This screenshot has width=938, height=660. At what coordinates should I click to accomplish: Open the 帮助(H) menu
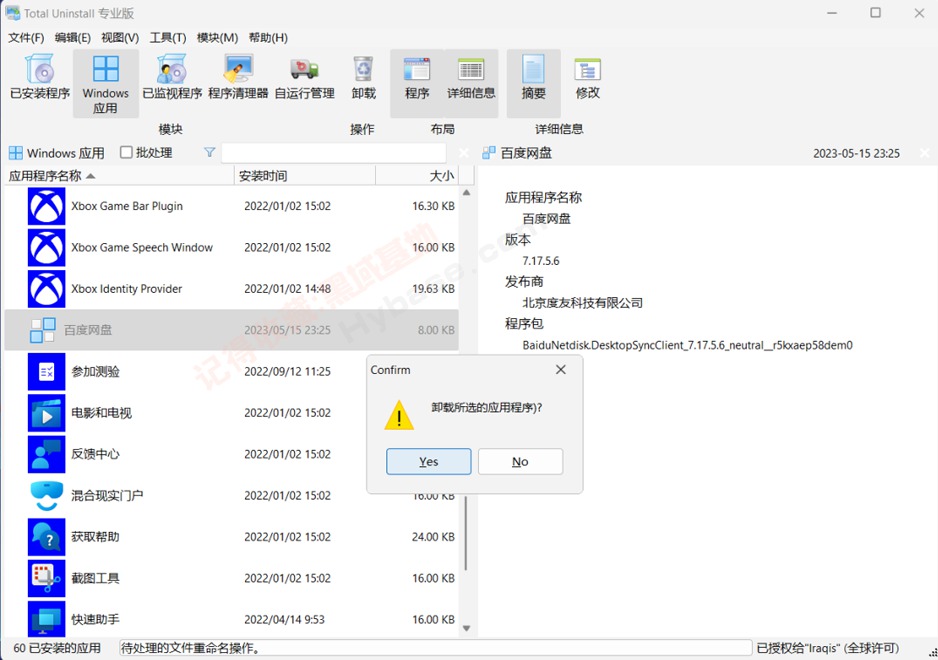pyautogui.click(x=268, y=38)
